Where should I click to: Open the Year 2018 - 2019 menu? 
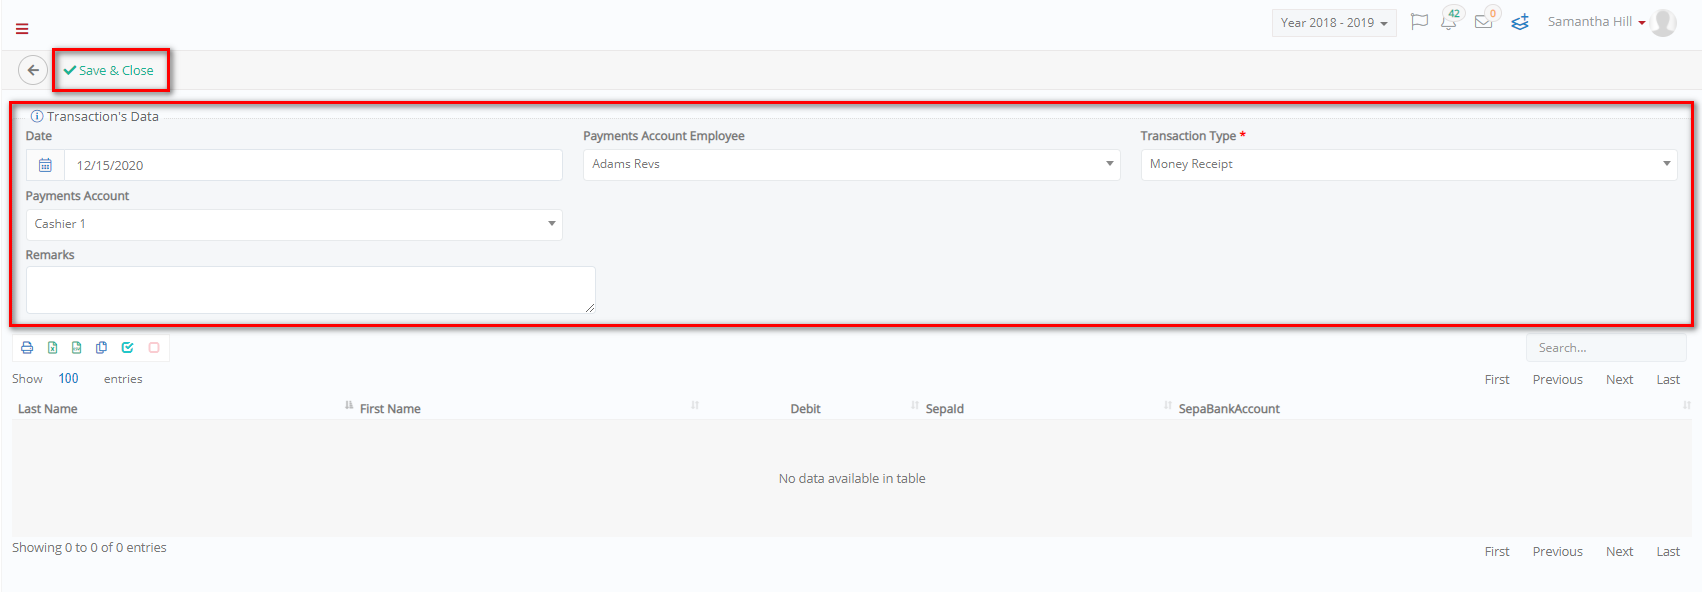(1334, 23)
